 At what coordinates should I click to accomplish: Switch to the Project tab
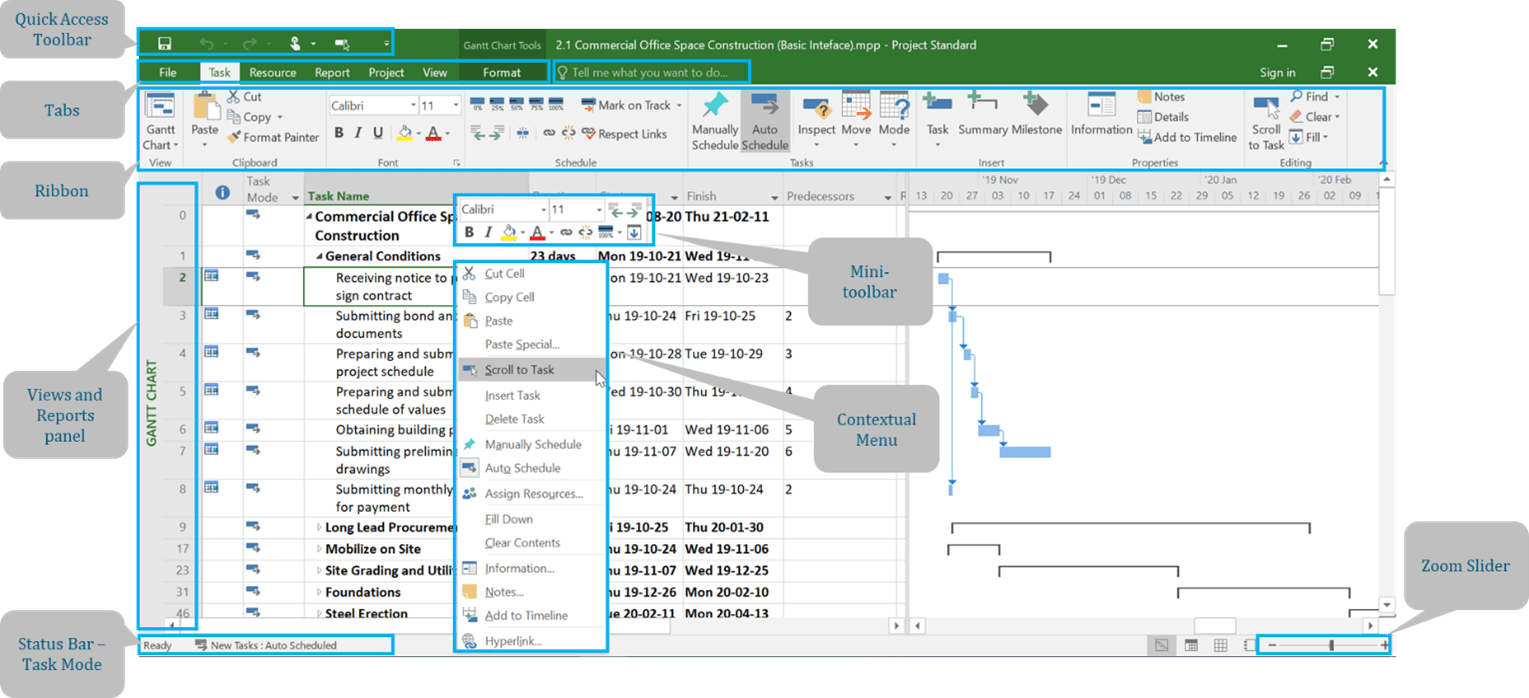(x=386, y=72)
